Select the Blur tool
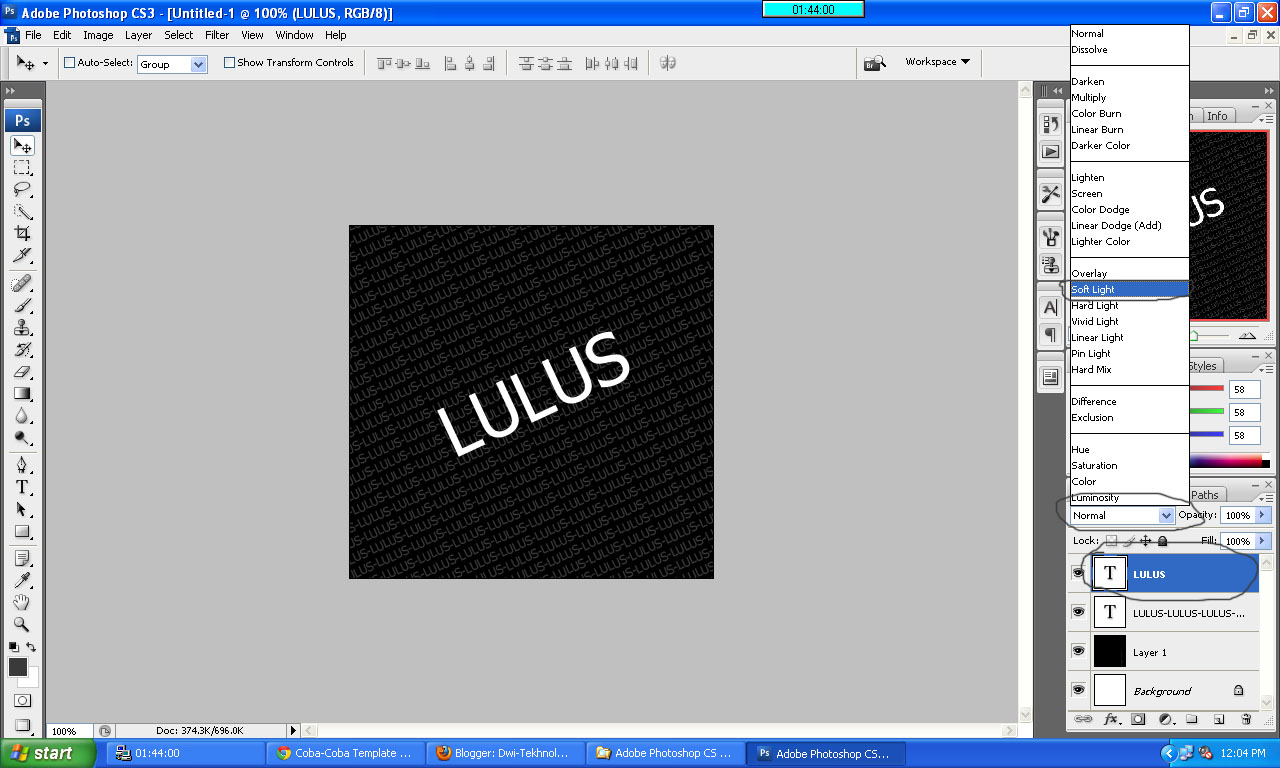Screen dimensions: 1280x768 (22, 415)
